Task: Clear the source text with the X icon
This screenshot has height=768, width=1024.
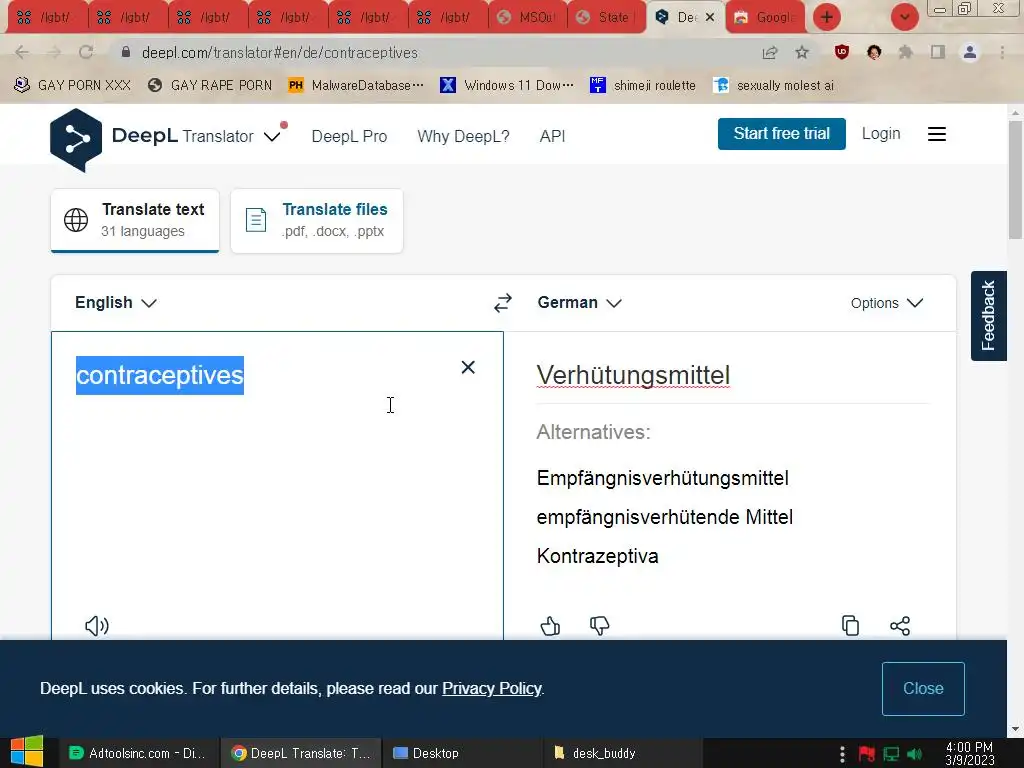Action: pos(468,367)
